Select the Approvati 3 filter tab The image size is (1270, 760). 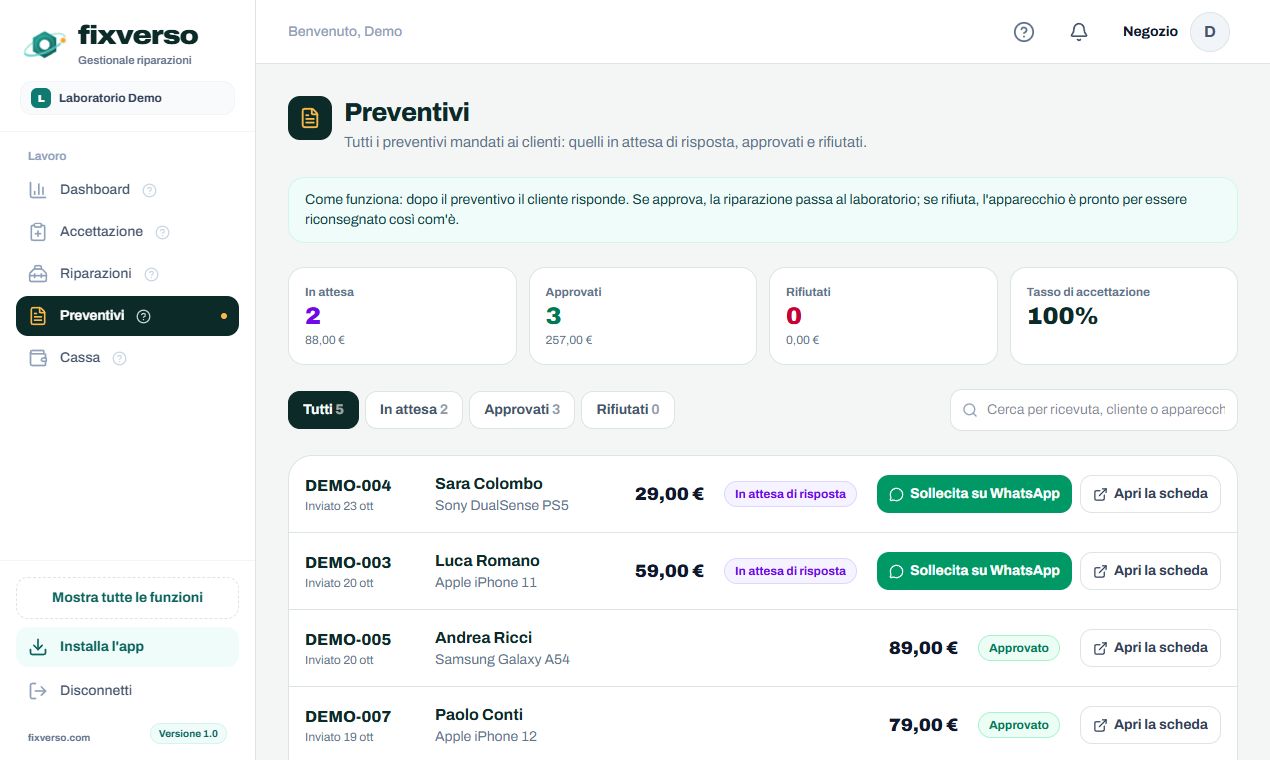coord(522,410)
